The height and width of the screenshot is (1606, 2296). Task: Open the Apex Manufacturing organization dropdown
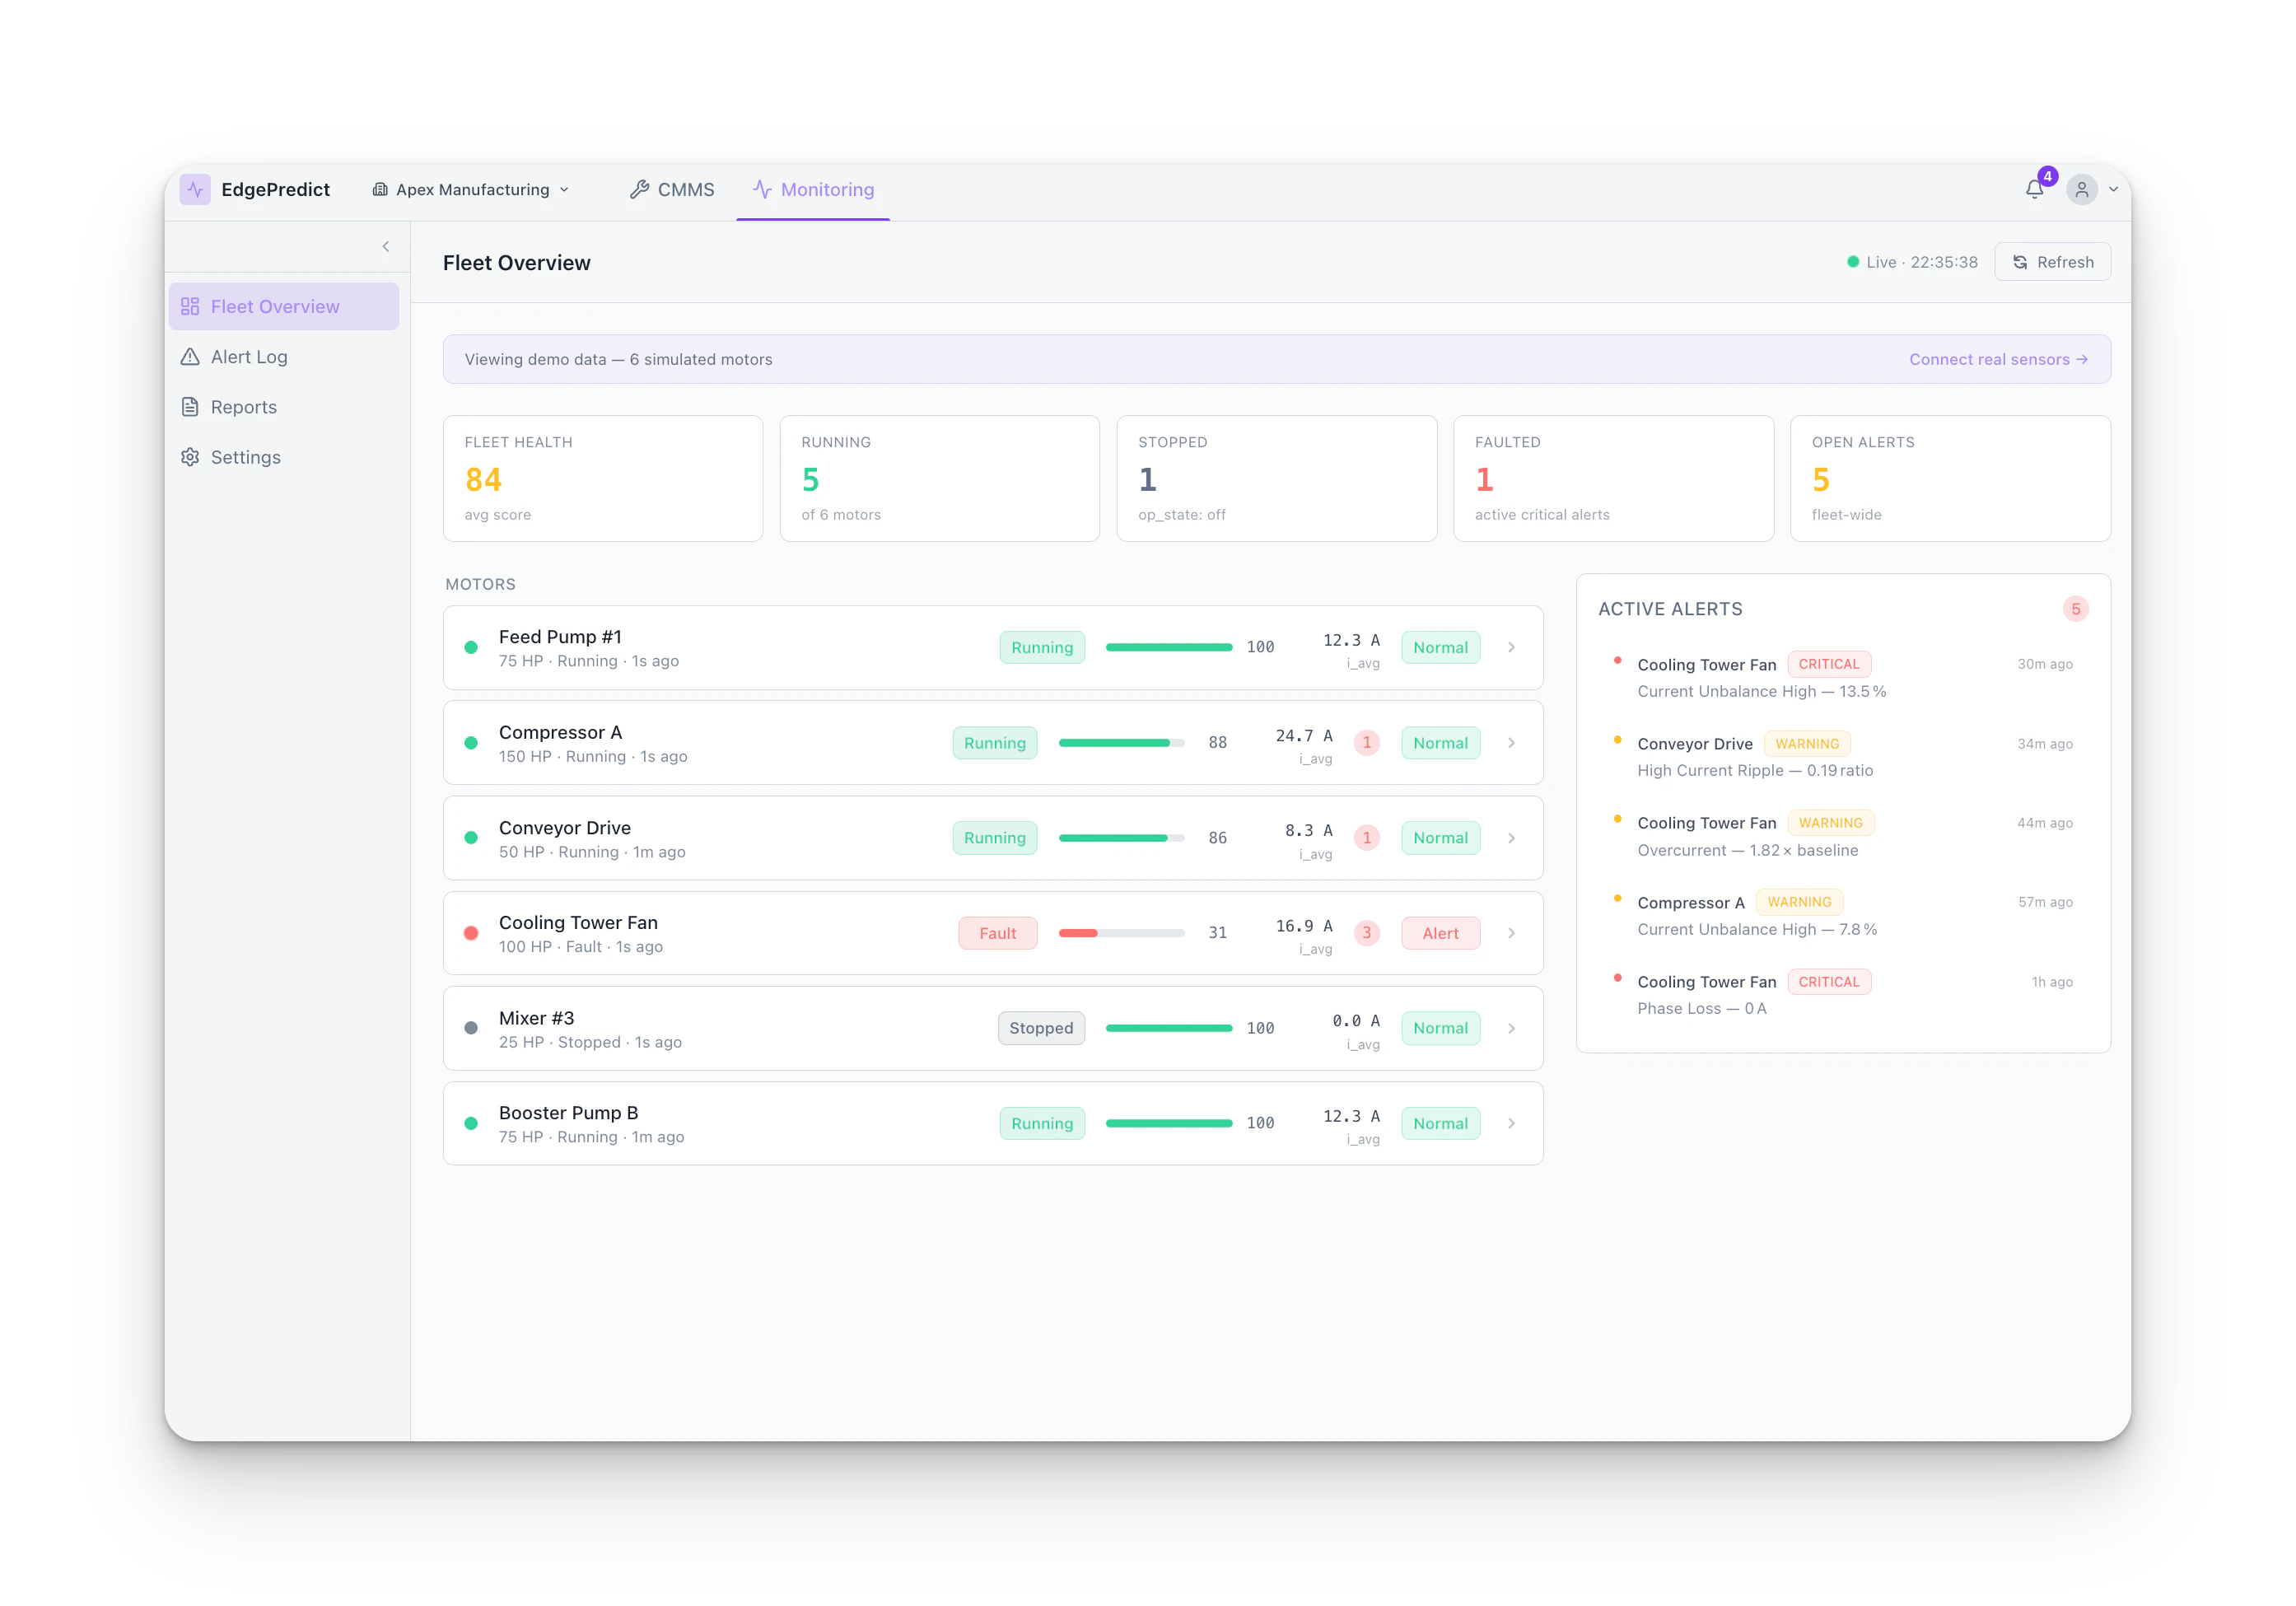(x=471, y=189)
